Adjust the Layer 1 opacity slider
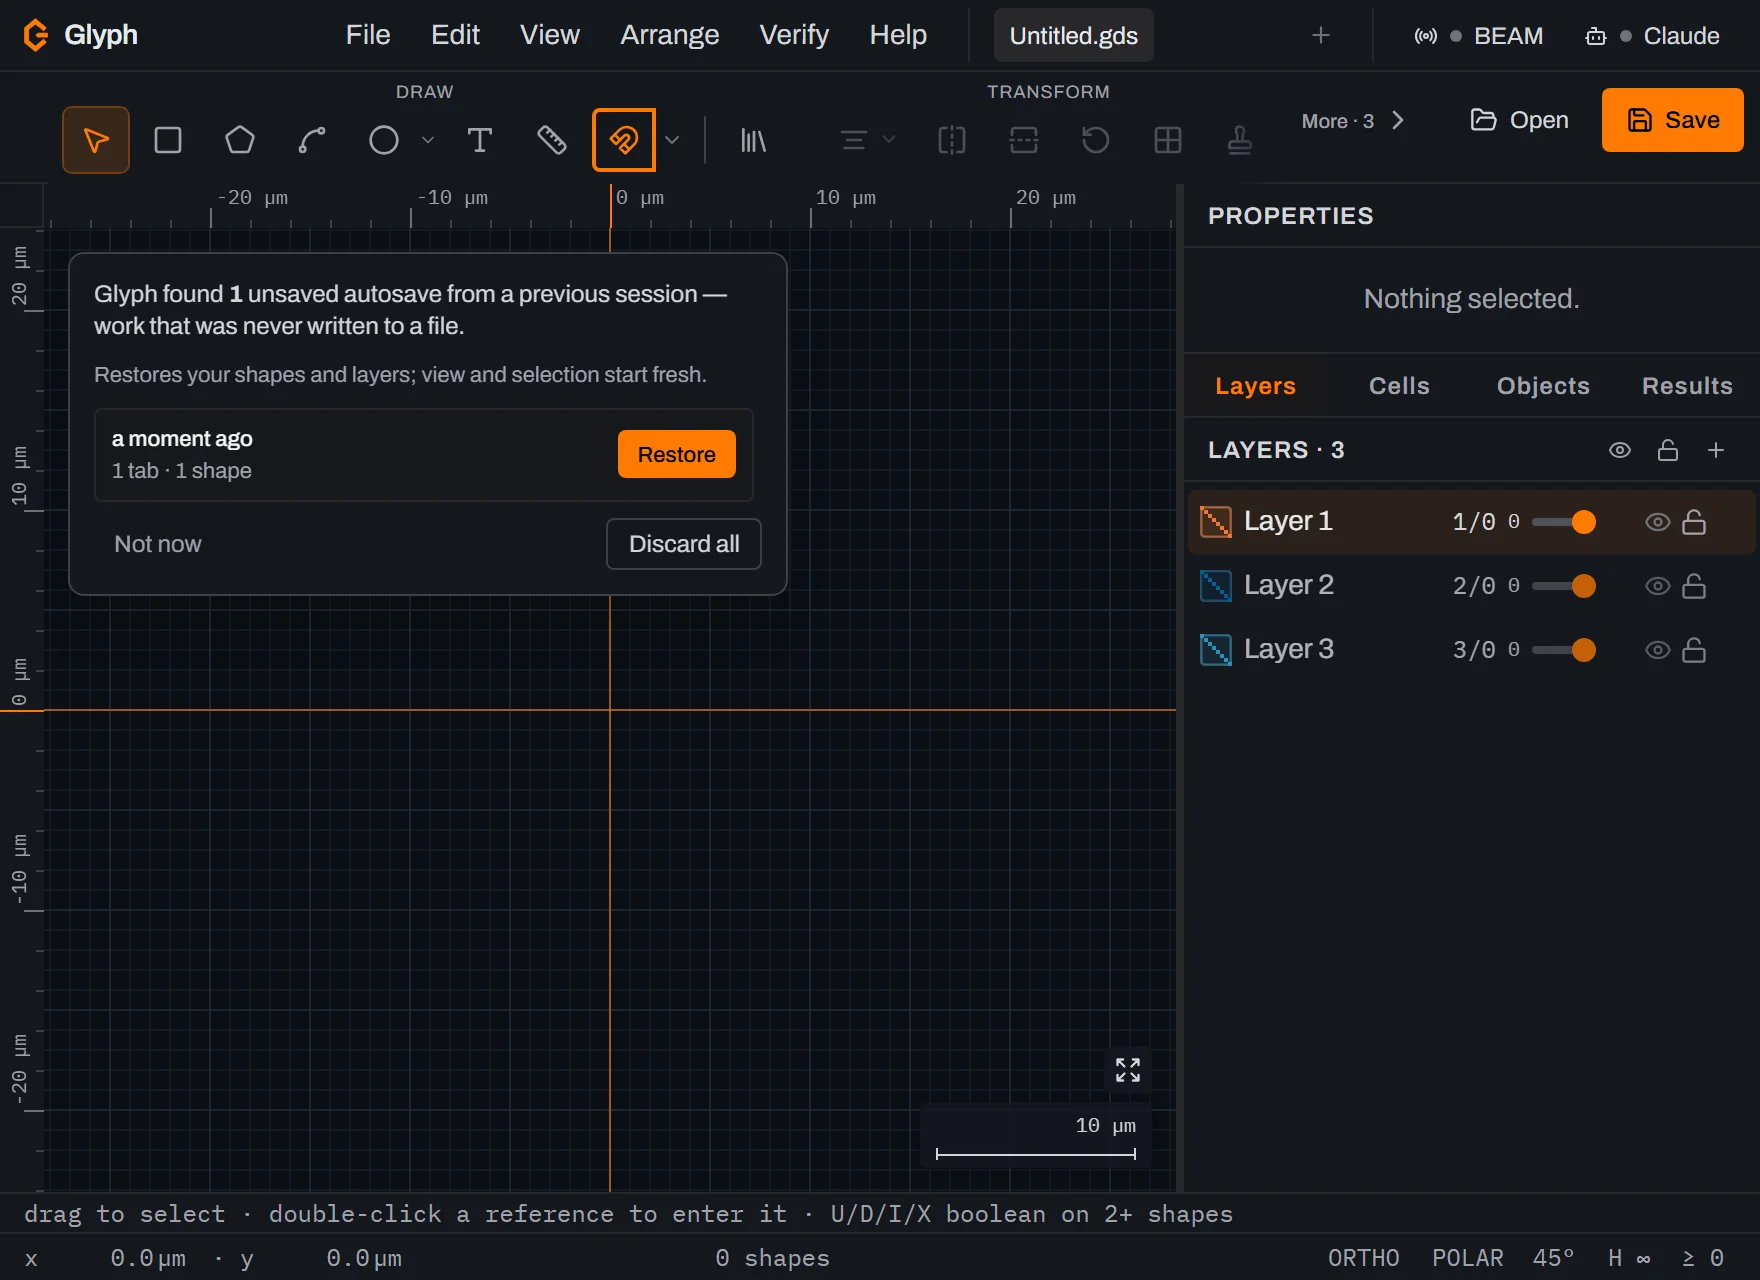Viewport: 1760px width, 1280px height. pos(1564,522)
